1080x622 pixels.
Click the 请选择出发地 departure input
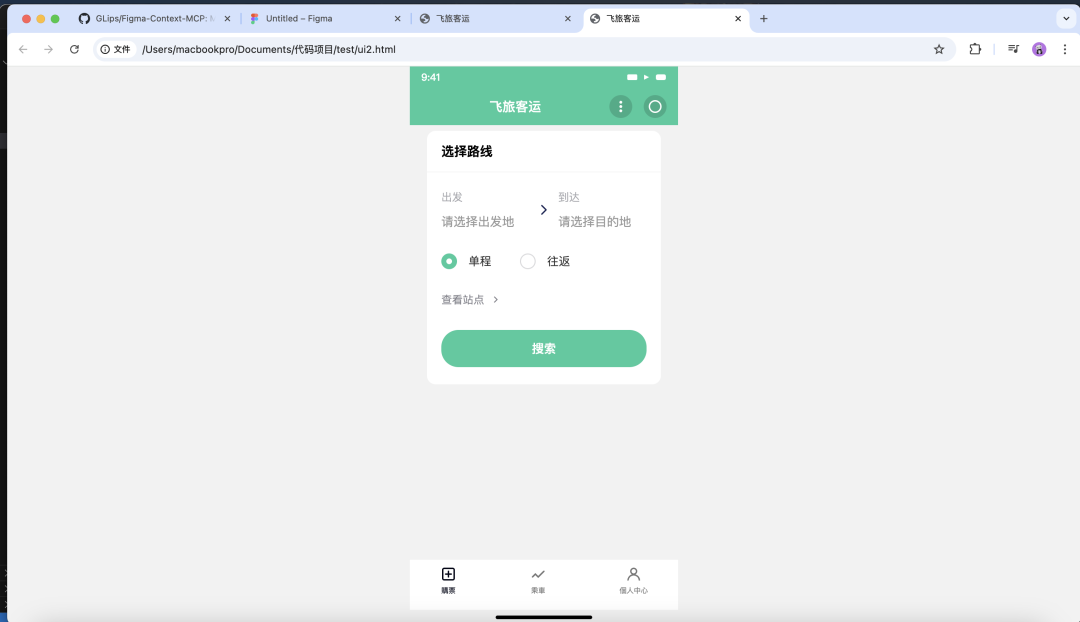[478, 221]
